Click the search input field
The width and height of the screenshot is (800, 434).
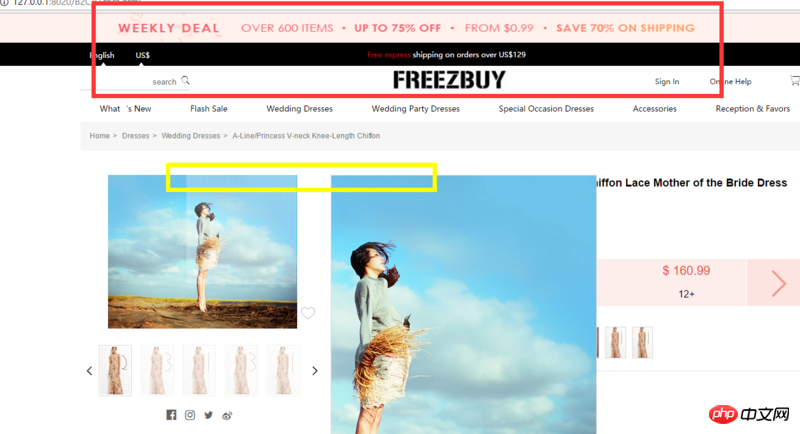tap(135, 81)
